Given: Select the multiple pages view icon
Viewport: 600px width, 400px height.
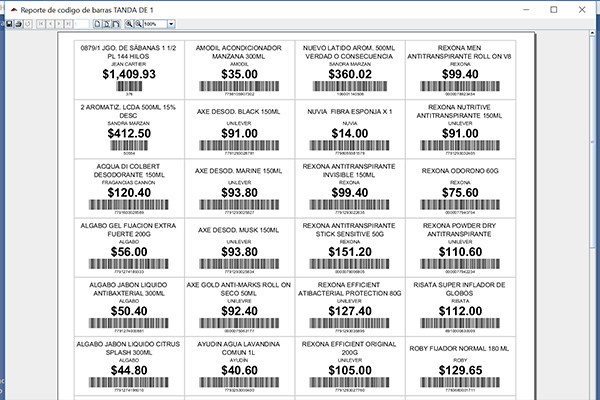Looking at the screenshot, I should pos(116,24).
